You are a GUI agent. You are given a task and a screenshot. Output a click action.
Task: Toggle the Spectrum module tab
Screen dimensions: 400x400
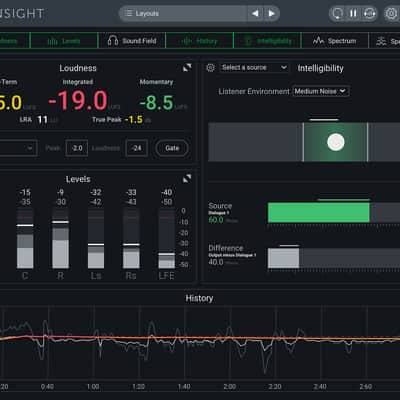click(335, 41)
